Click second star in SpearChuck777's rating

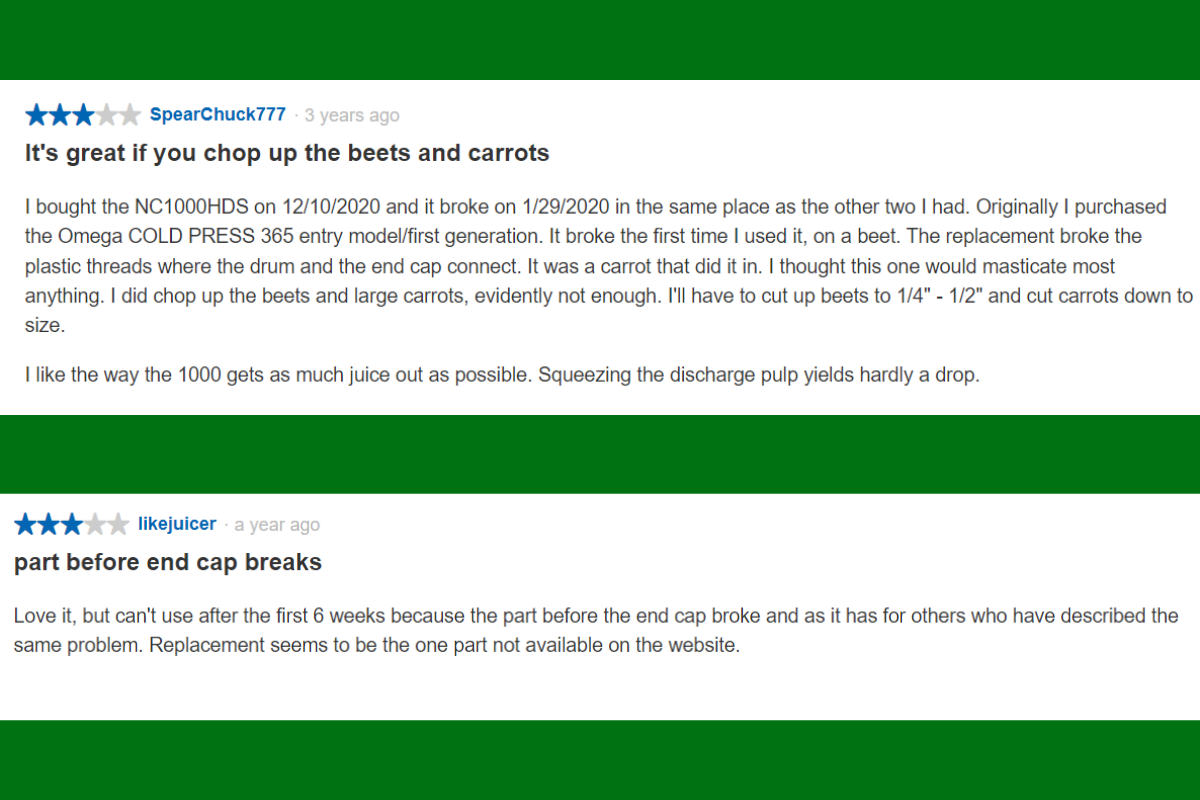(60, 115)
